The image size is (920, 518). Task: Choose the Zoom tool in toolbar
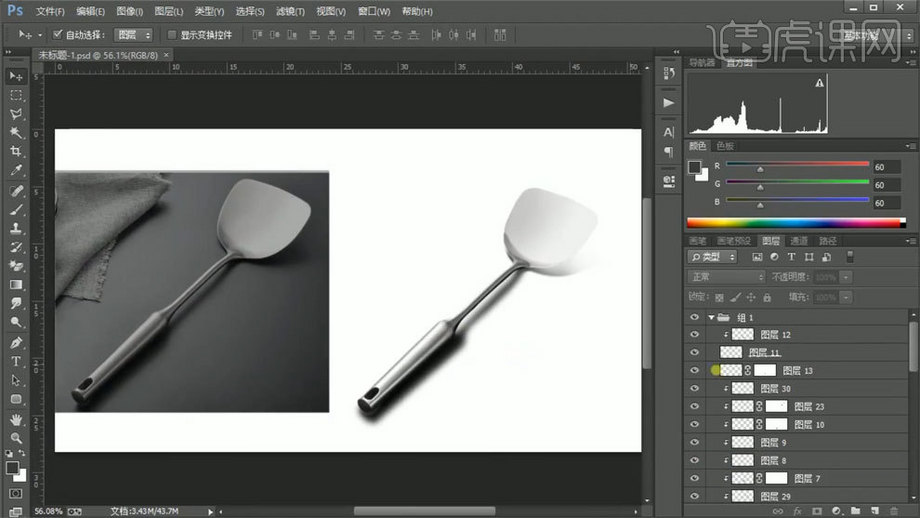click(16, 438)
